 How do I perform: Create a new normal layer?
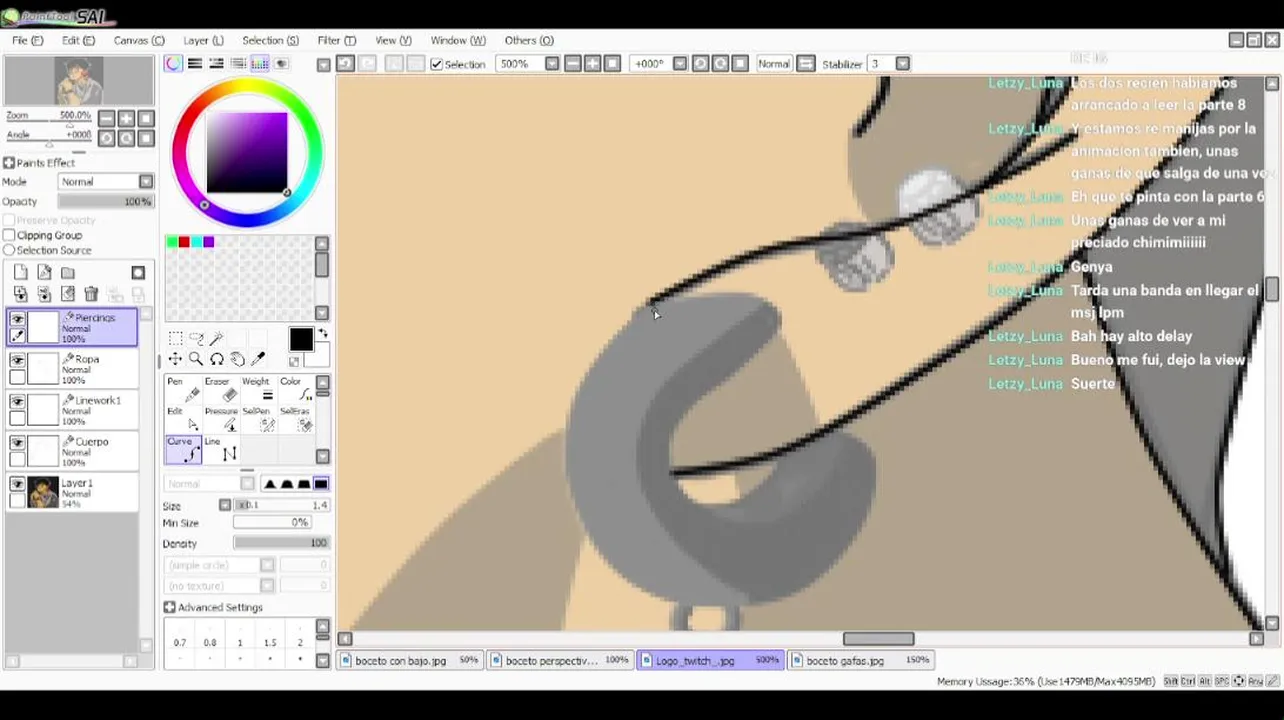pyautogui.click(x=20, y=273)
